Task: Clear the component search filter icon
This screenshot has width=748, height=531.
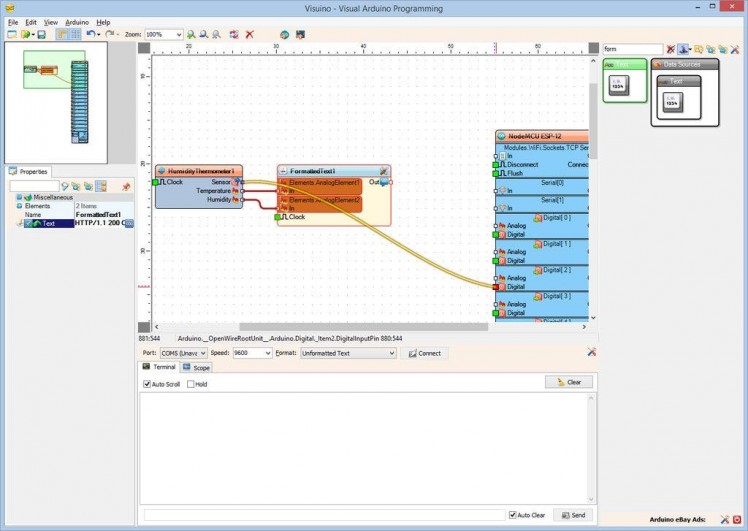Action: tap(670, 48)
